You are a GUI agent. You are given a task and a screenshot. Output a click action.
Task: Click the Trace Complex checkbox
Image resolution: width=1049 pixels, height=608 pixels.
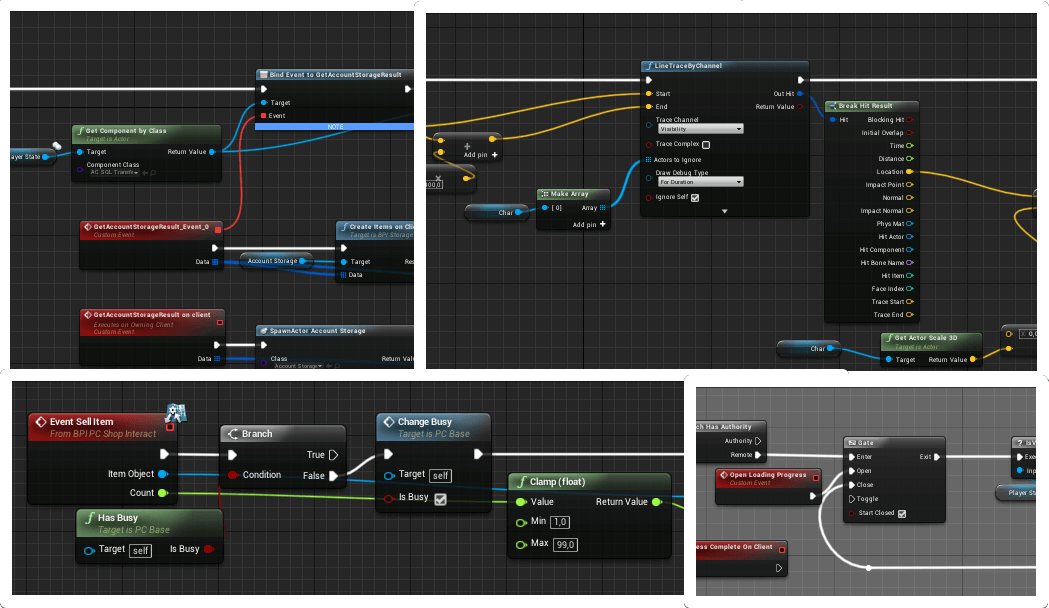[x=706, y=144]
